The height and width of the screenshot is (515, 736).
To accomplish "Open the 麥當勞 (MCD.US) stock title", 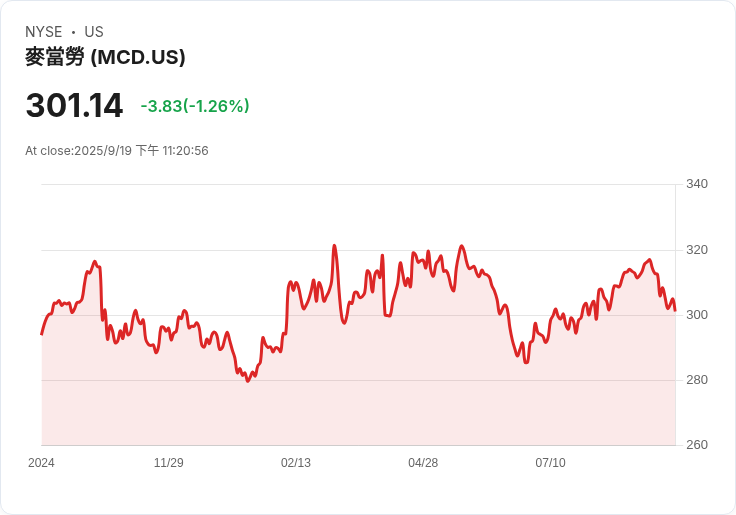I will click(105, 58).
